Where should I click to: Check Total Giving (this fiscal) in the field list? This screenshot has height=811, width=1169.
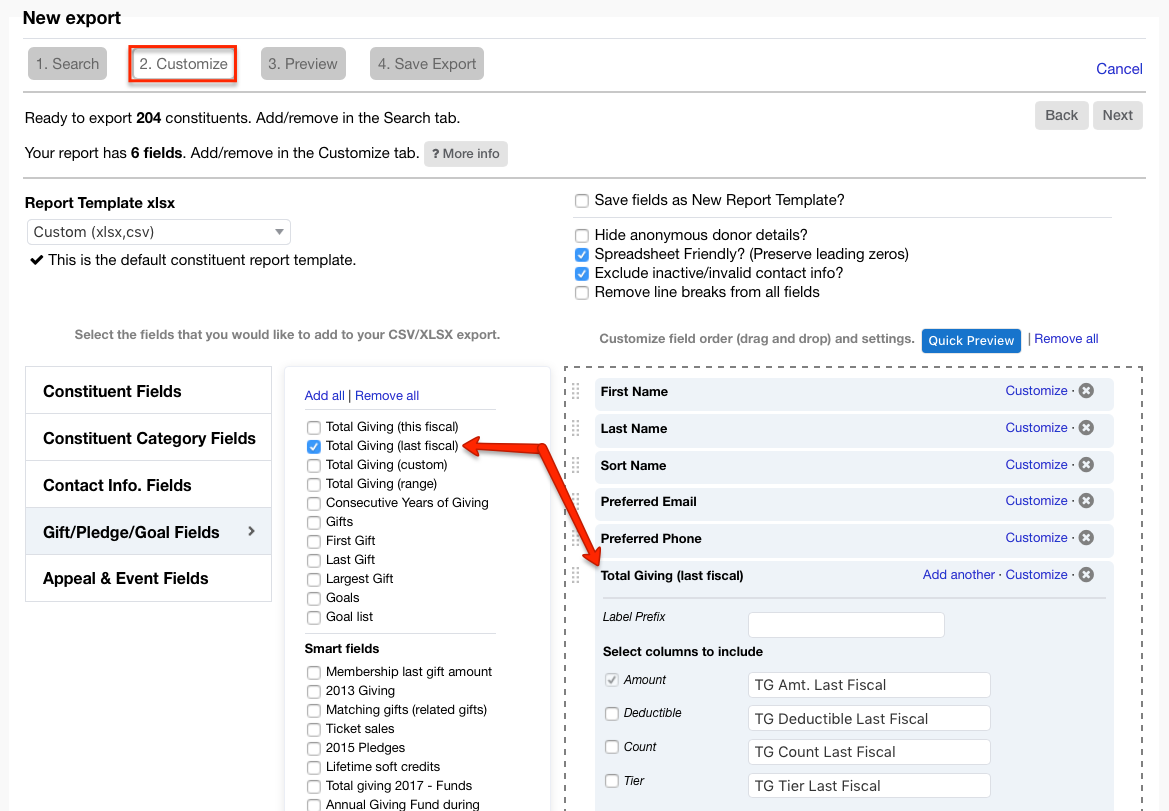(x=313, y=426)
